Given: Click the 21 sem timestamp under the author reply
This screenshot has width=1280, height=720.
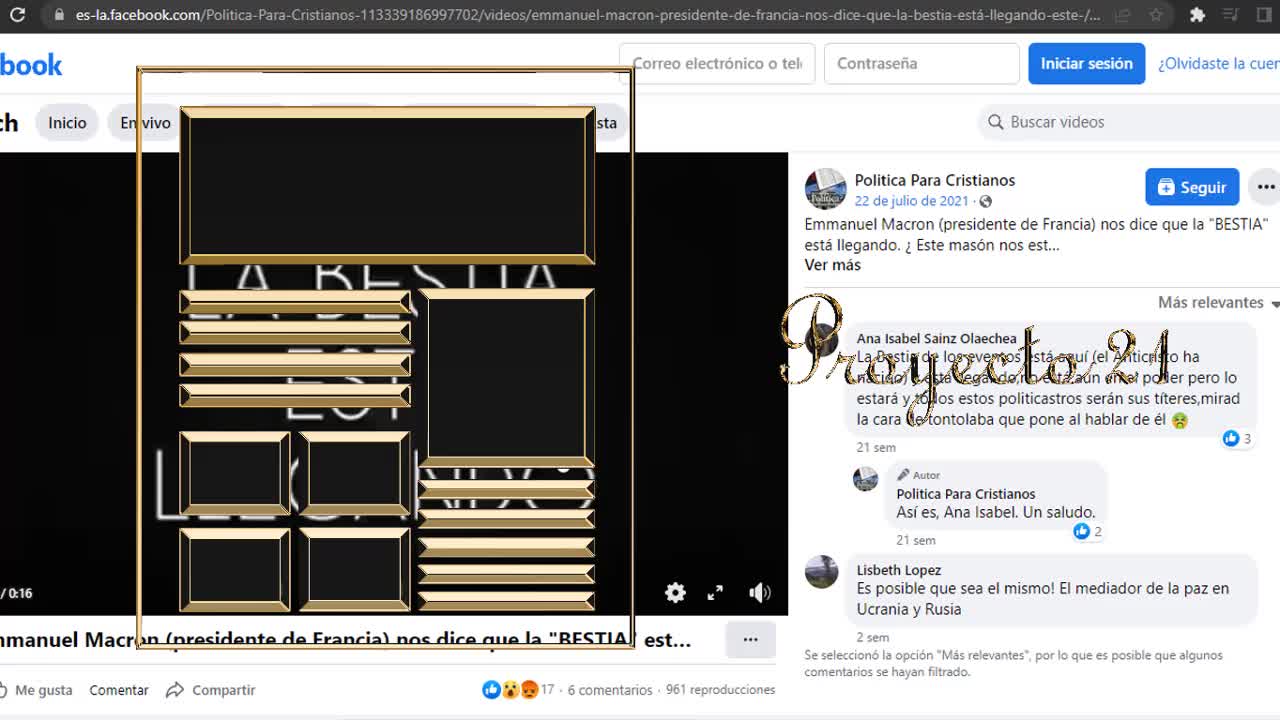Looking at the screenshot, I should click(916, 540).
